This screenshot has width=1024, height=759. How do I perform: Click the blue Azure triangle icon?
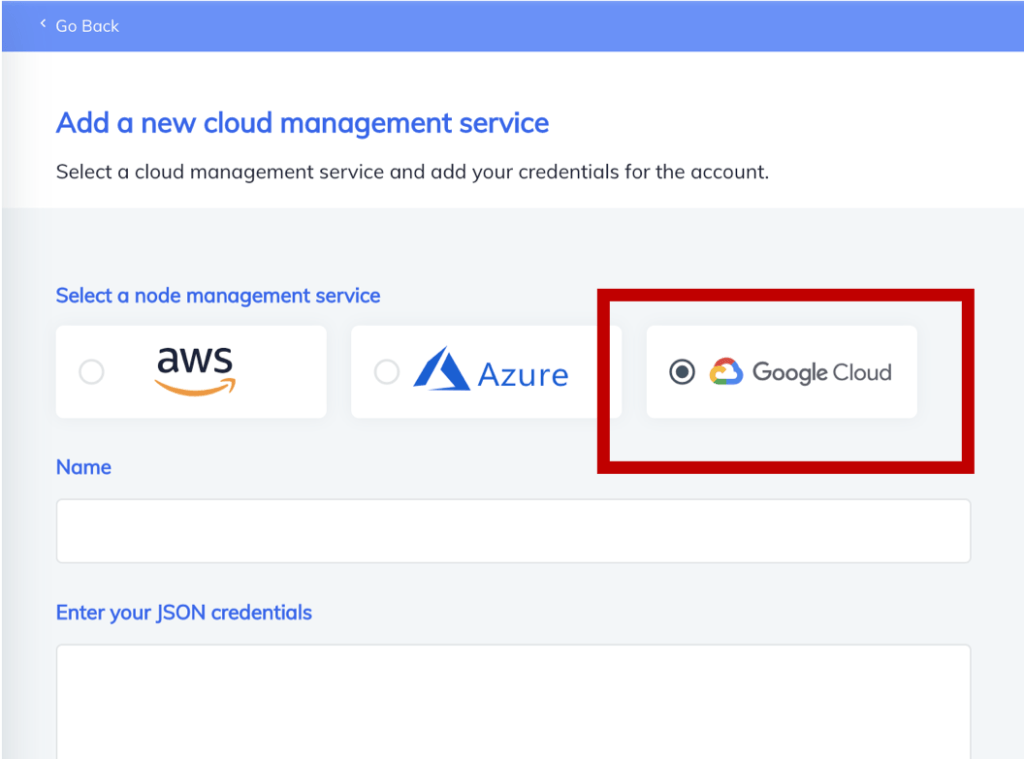[x=441, y=371]
